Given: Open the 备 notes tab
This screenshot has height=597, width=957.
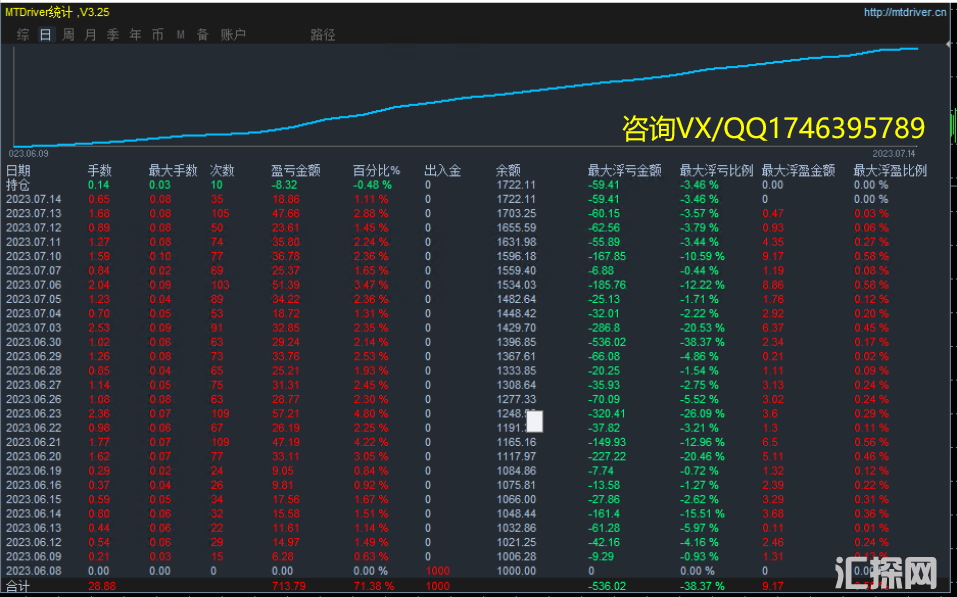Looking at the screenshot, I should [x=202, y=35].
